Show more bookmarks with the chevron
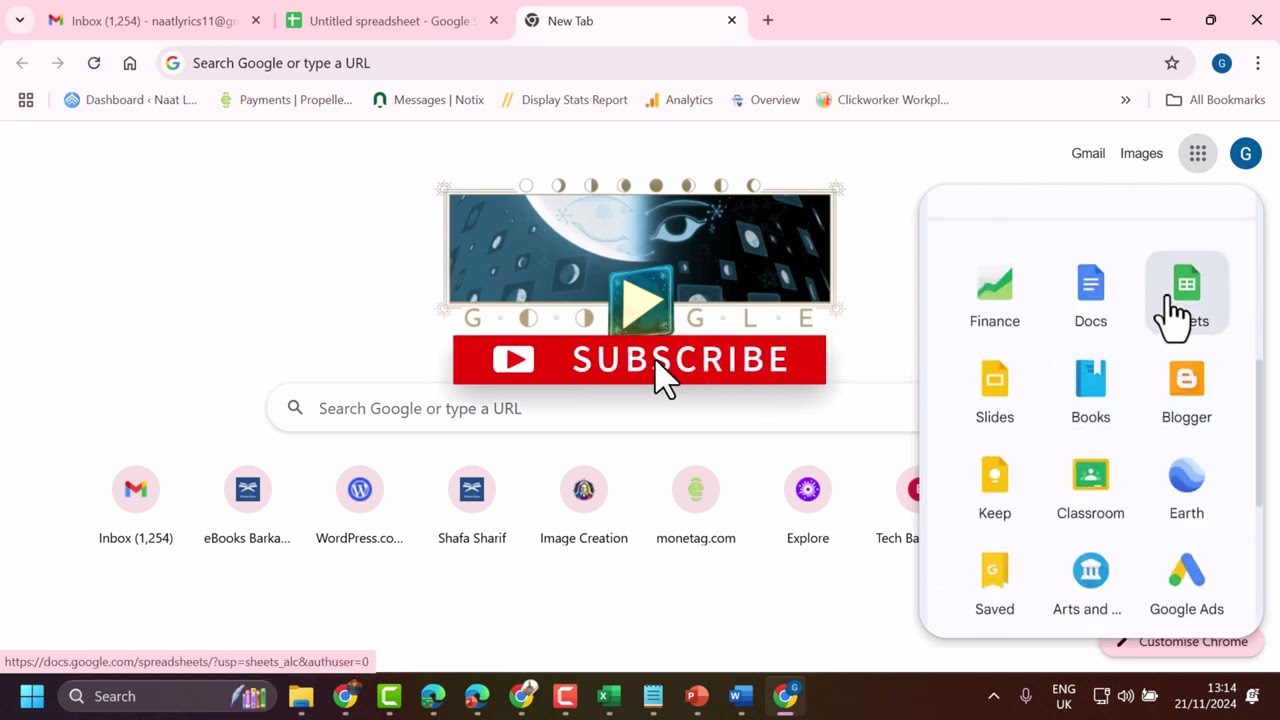Viewport: 1280px width, 720px height. pos(1126,100)
